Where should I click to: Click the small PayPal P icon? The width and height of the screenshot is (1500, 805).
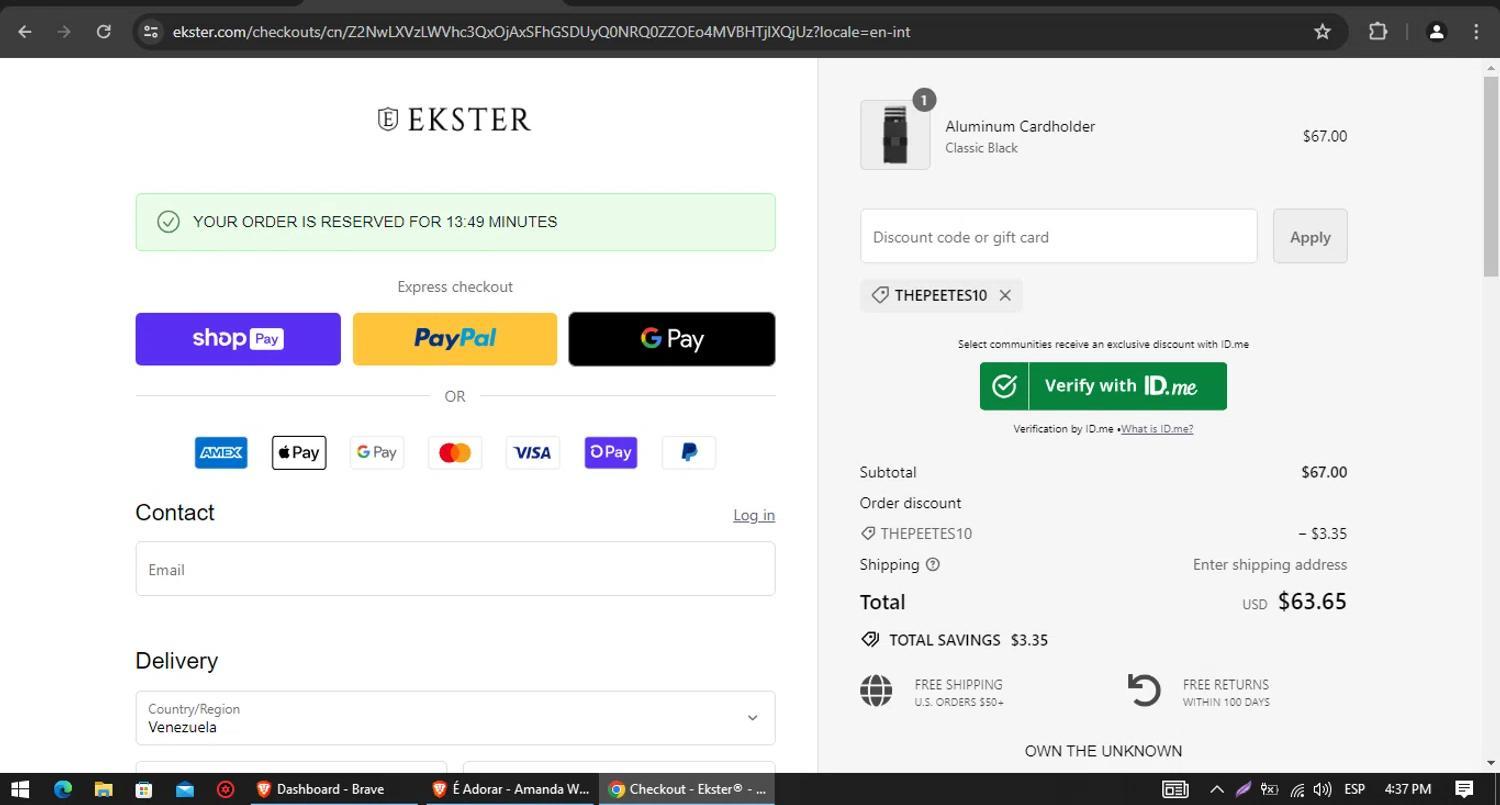click(x=689, y=452)
